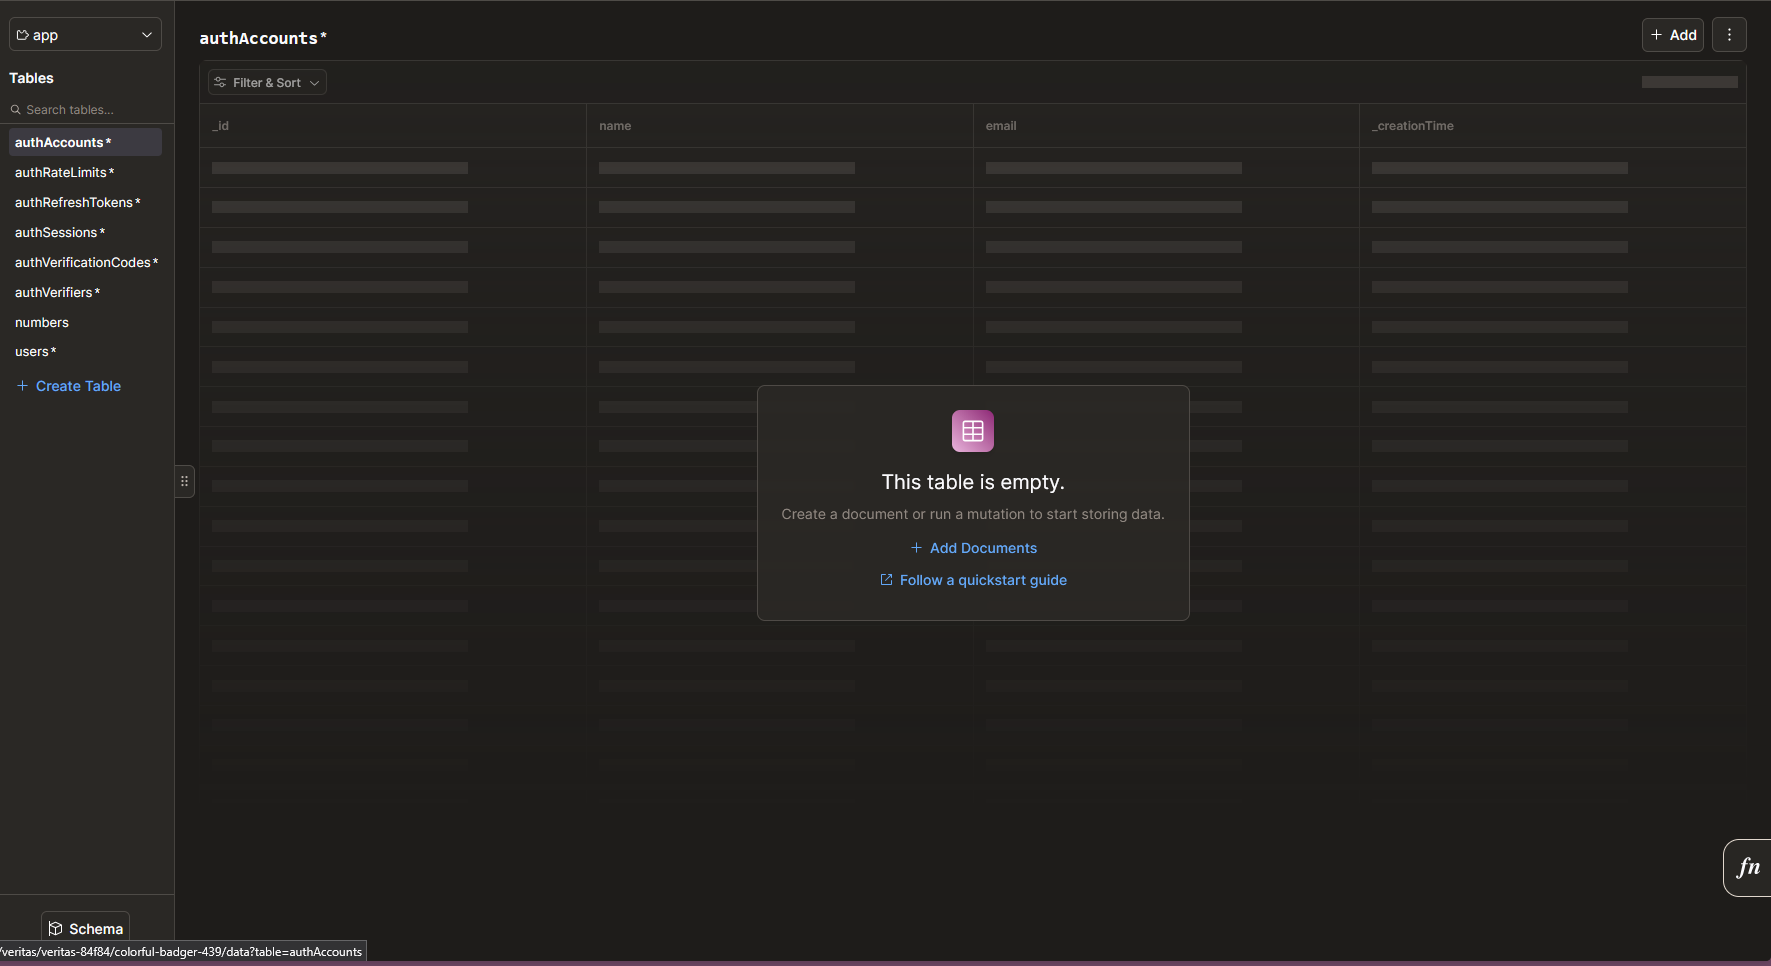Viewport: 1771px width, 966px height.
Task: Click the _id column header
Action: pos(393,126)
